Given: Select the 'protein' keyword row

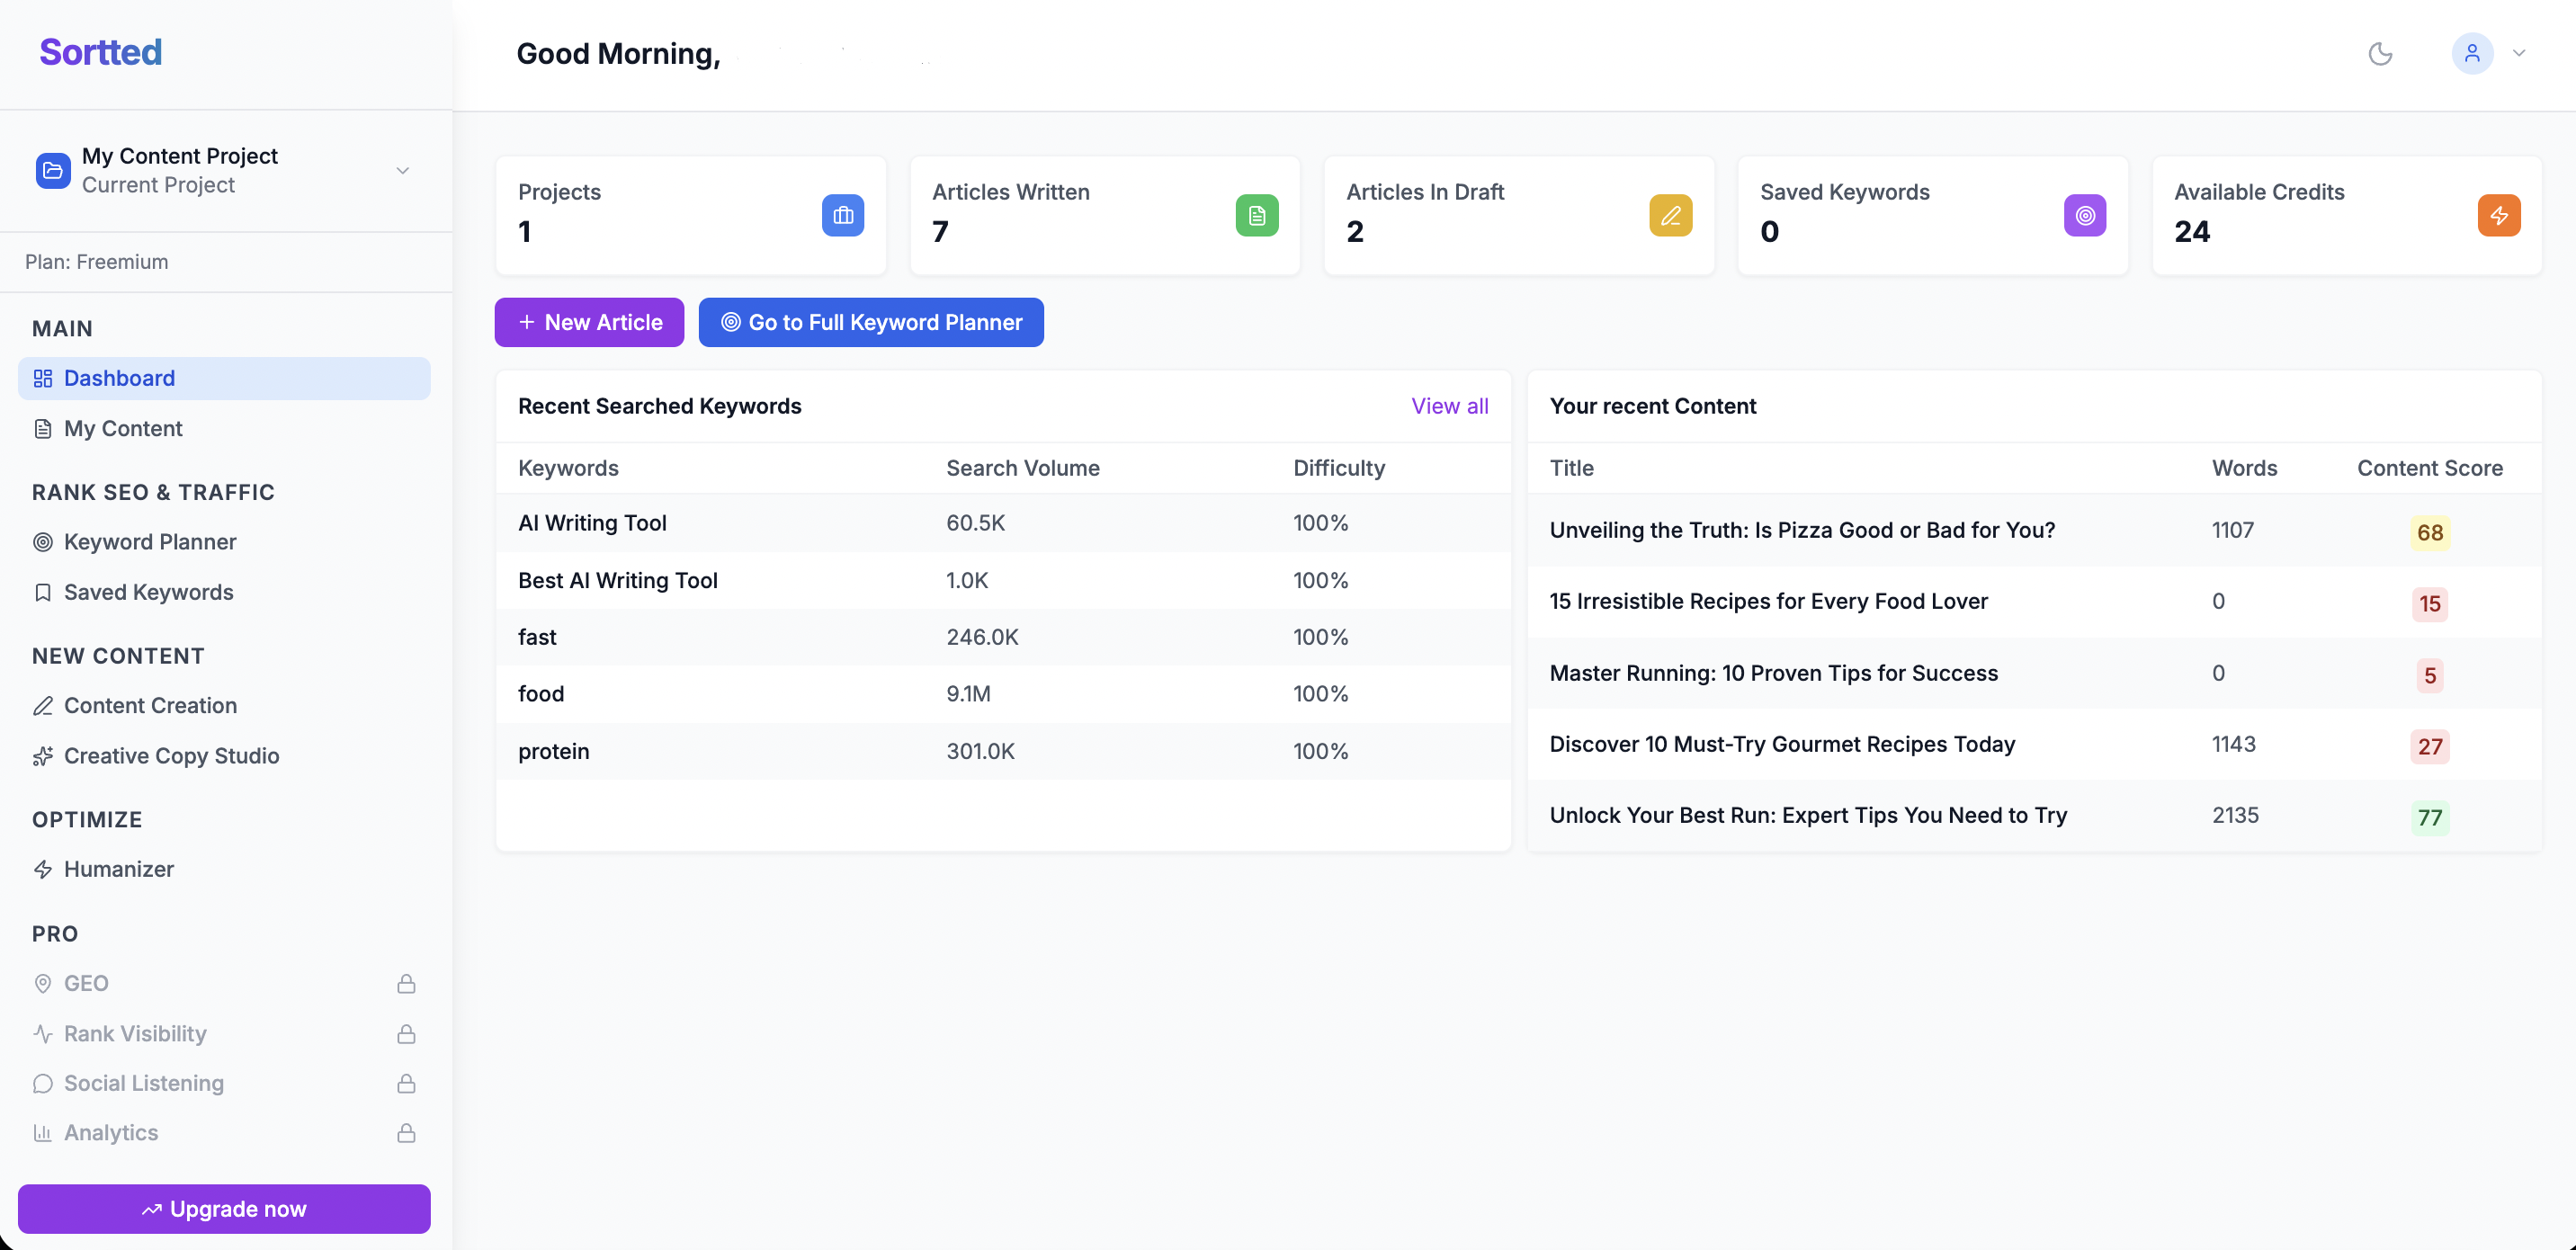Looking at the screenshot, I should 1003,751.
